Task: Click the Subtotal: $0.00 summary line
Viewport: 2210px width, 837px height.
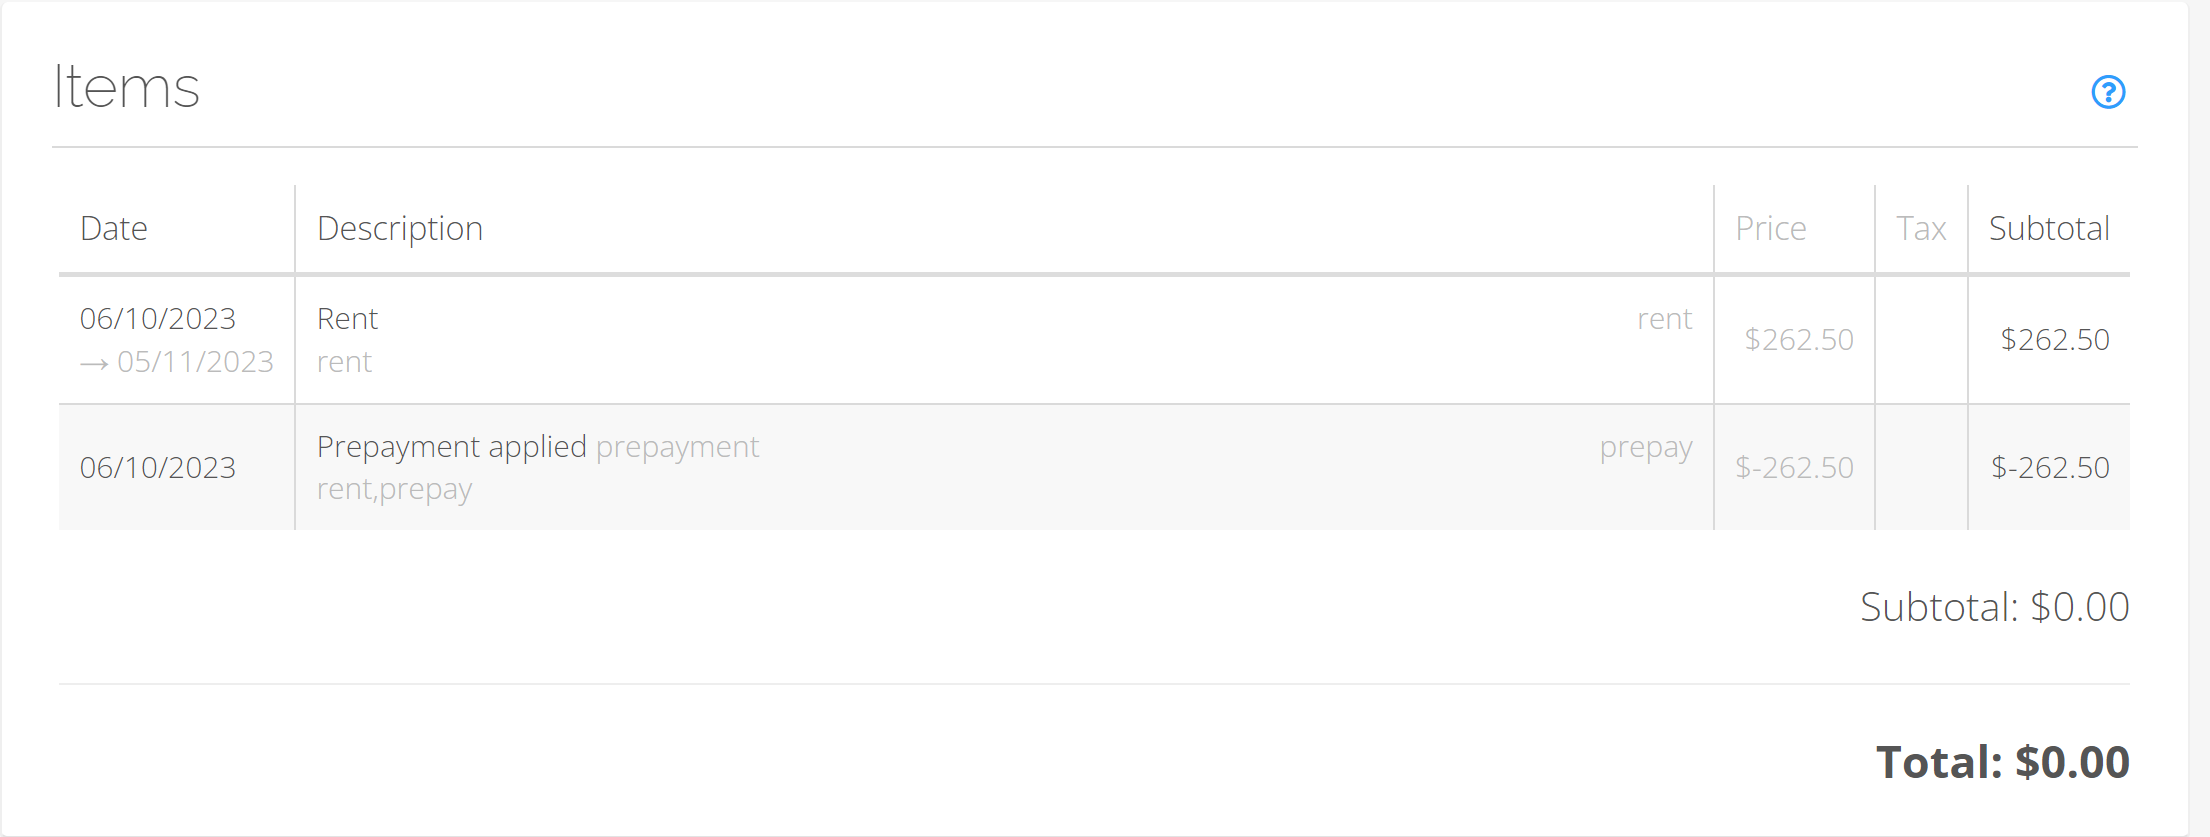Action: click(x=1994, y=607)
